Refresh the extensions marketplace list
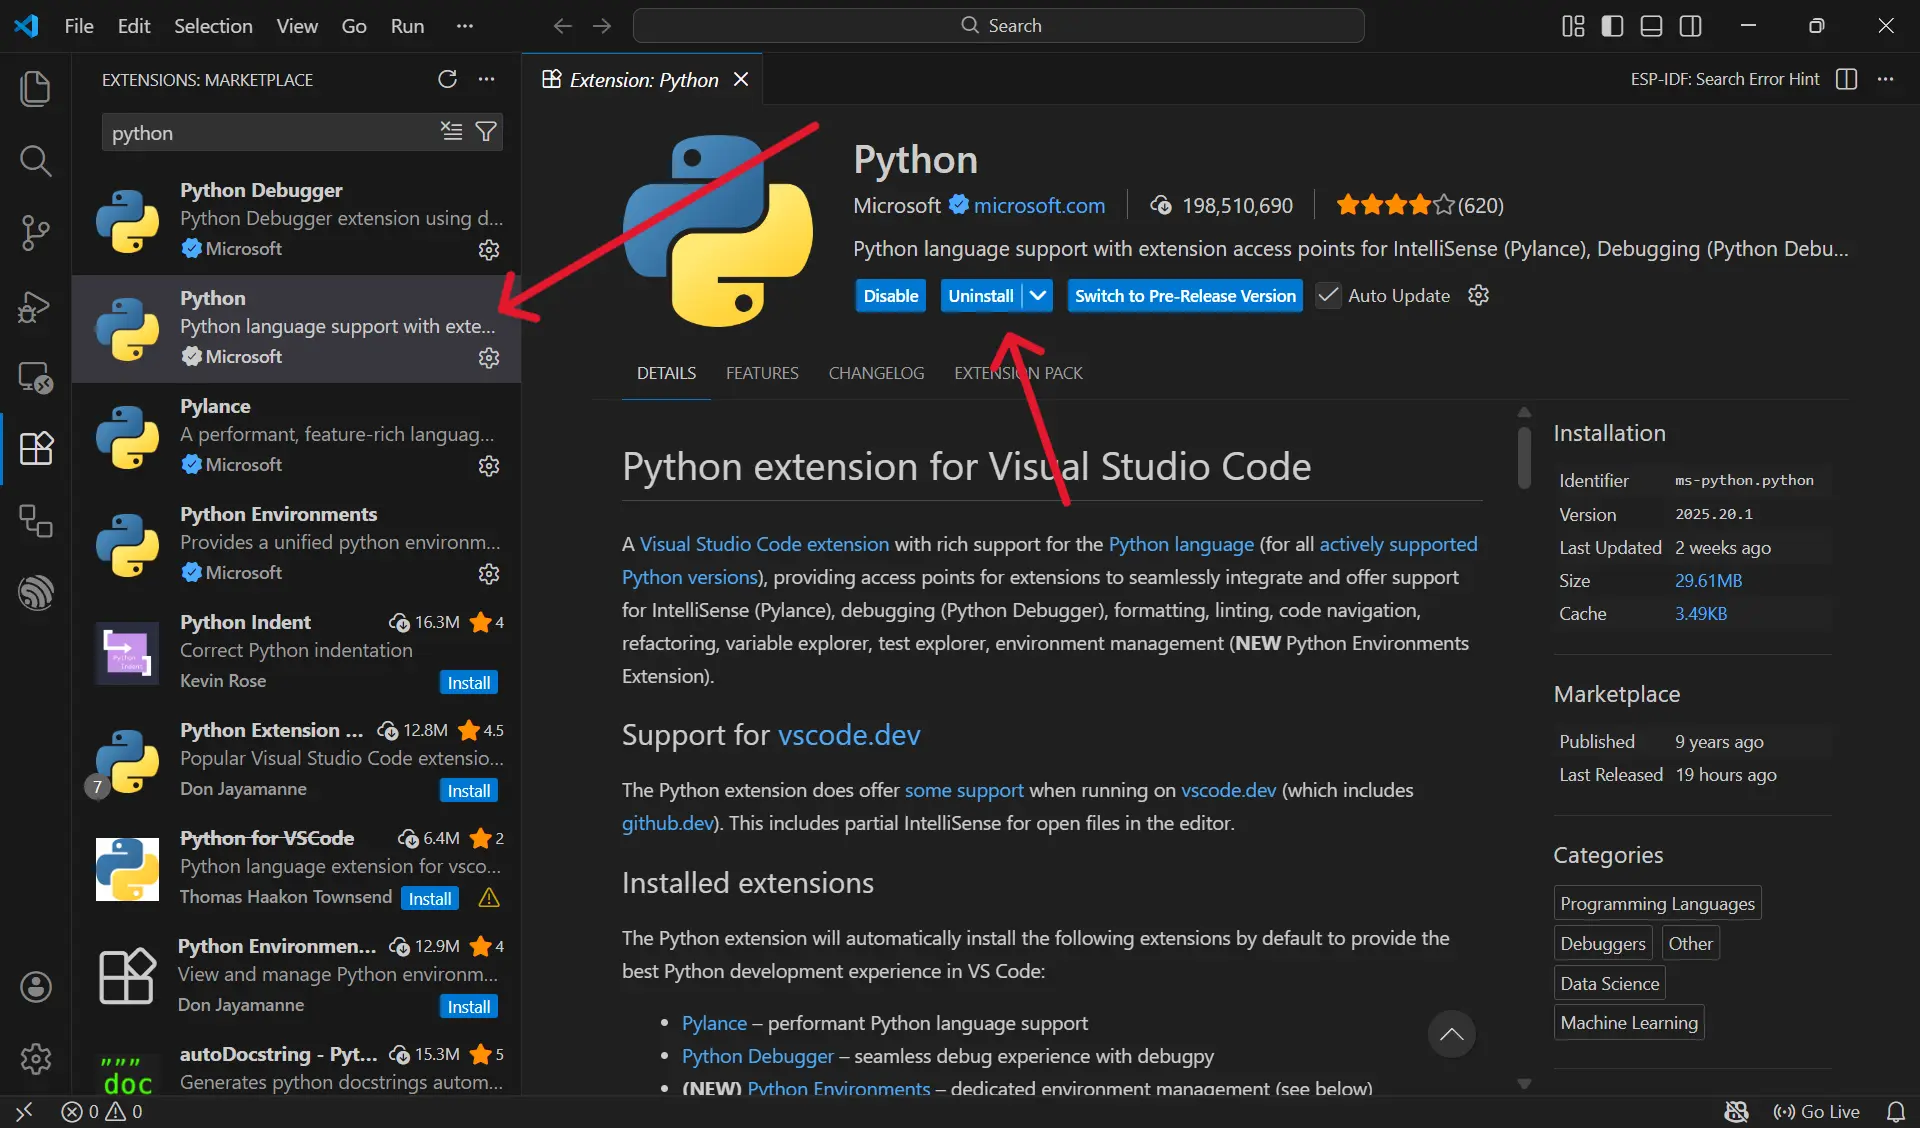This screenshot has width=1920, height=1128. [447, 79]
